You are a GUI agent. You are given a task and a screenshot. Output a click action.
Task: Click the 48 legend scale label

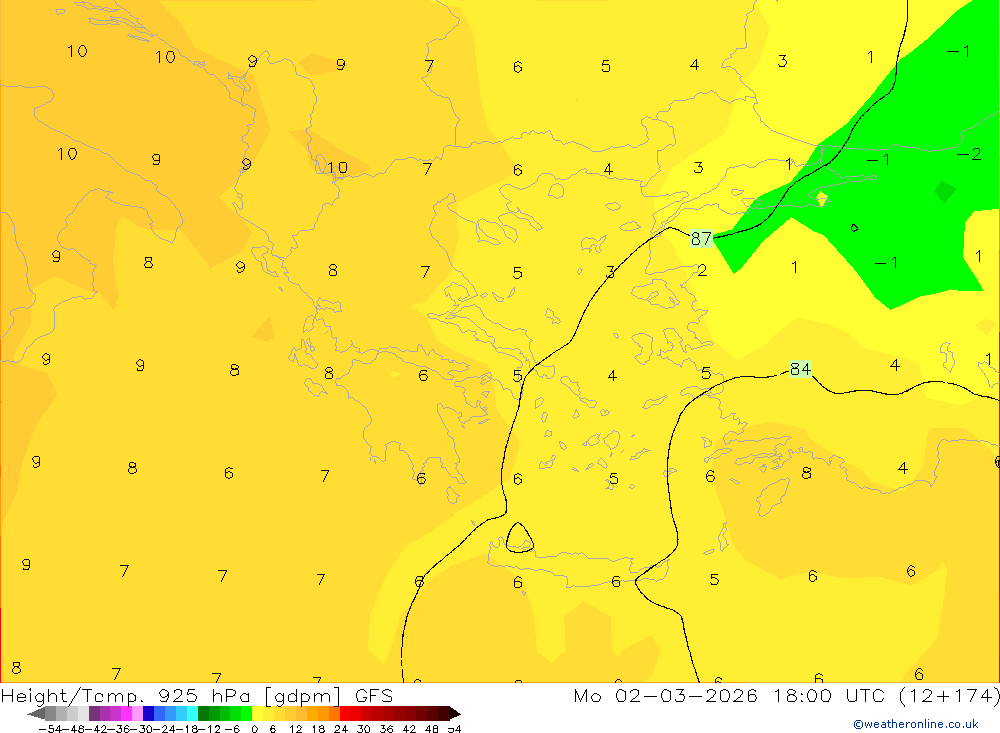click(432, 729)
